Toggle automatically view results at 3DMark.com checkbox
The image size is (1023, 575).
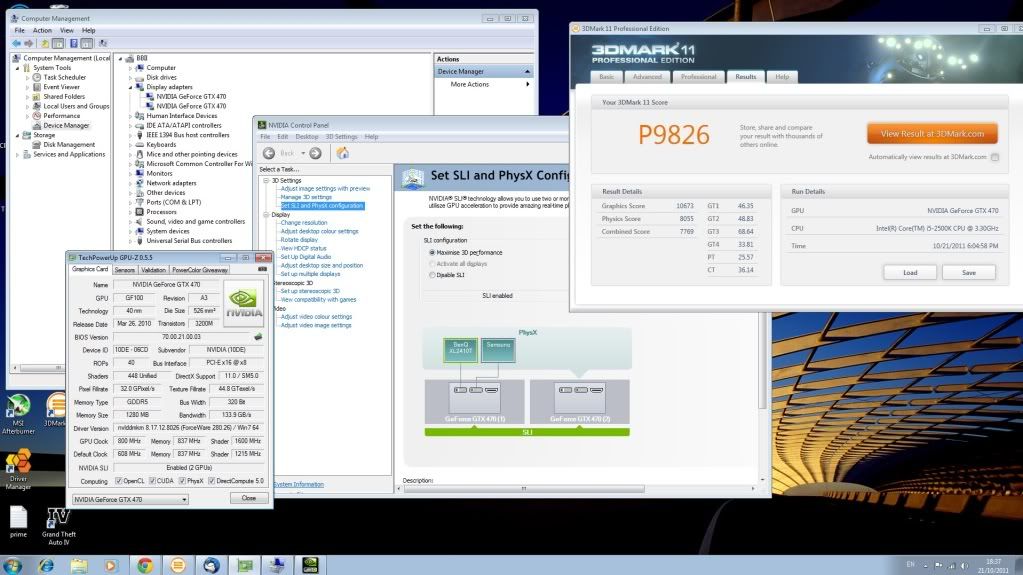click(995, 157)
